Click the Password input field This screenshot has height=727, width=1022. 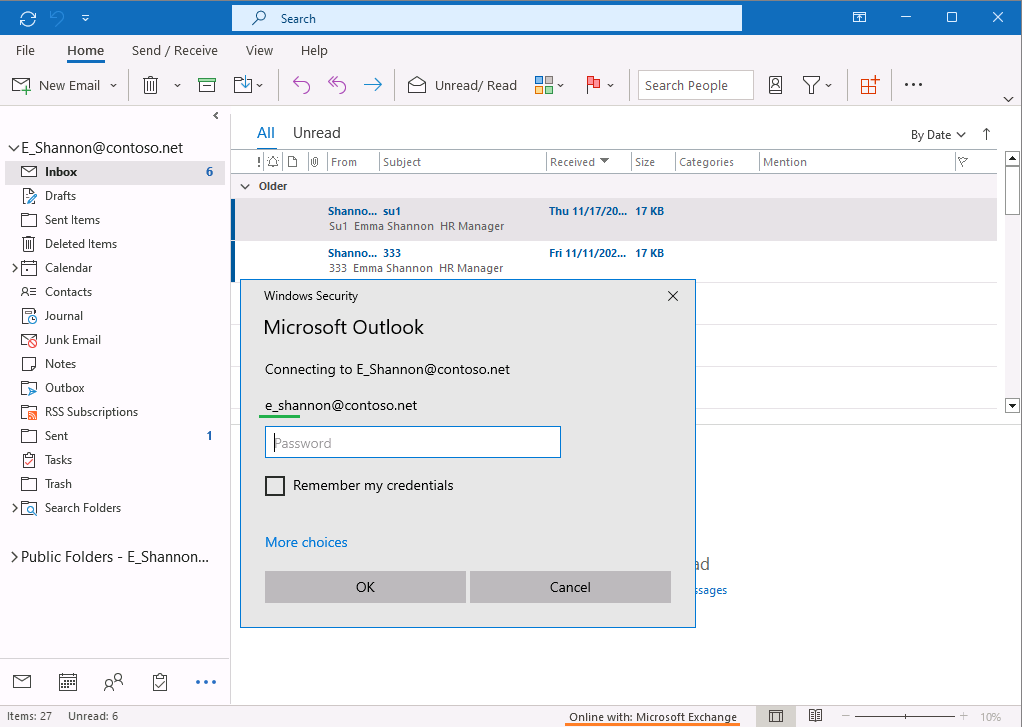coord(412,441)
